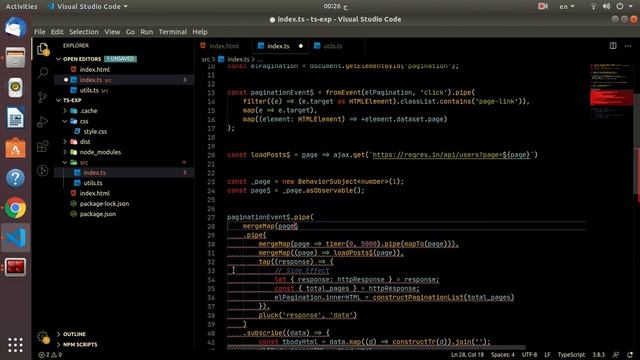Open the Files manager from the dock

click(16, 58)
